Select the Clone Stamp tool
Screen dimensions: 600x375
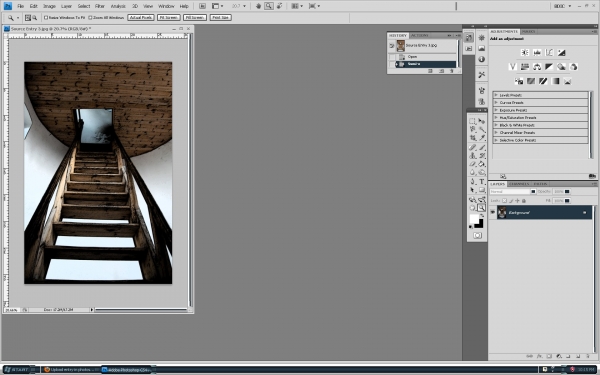click(473, 155)
